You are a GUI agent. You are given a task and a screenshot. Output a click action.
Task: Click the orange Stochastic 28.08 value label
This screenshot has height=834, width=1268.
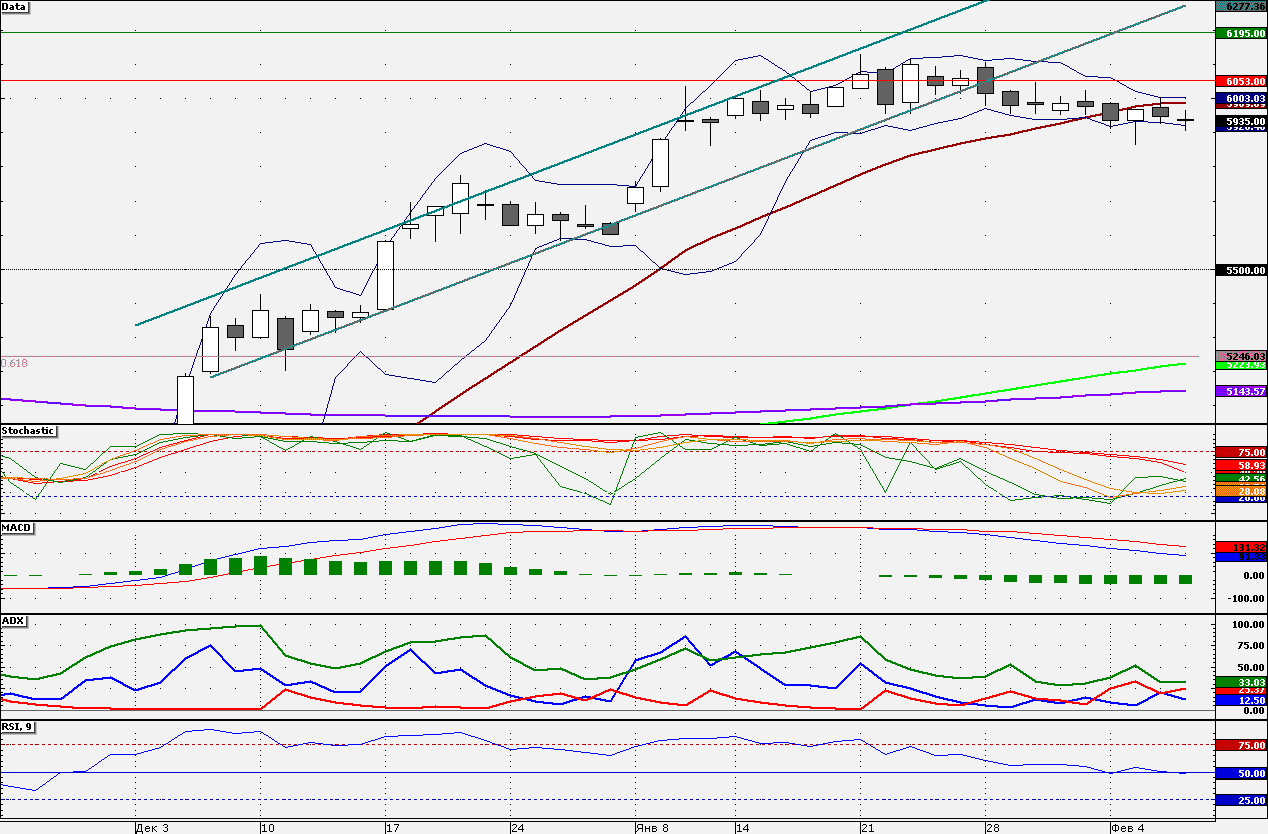[x=1240, y=491]
